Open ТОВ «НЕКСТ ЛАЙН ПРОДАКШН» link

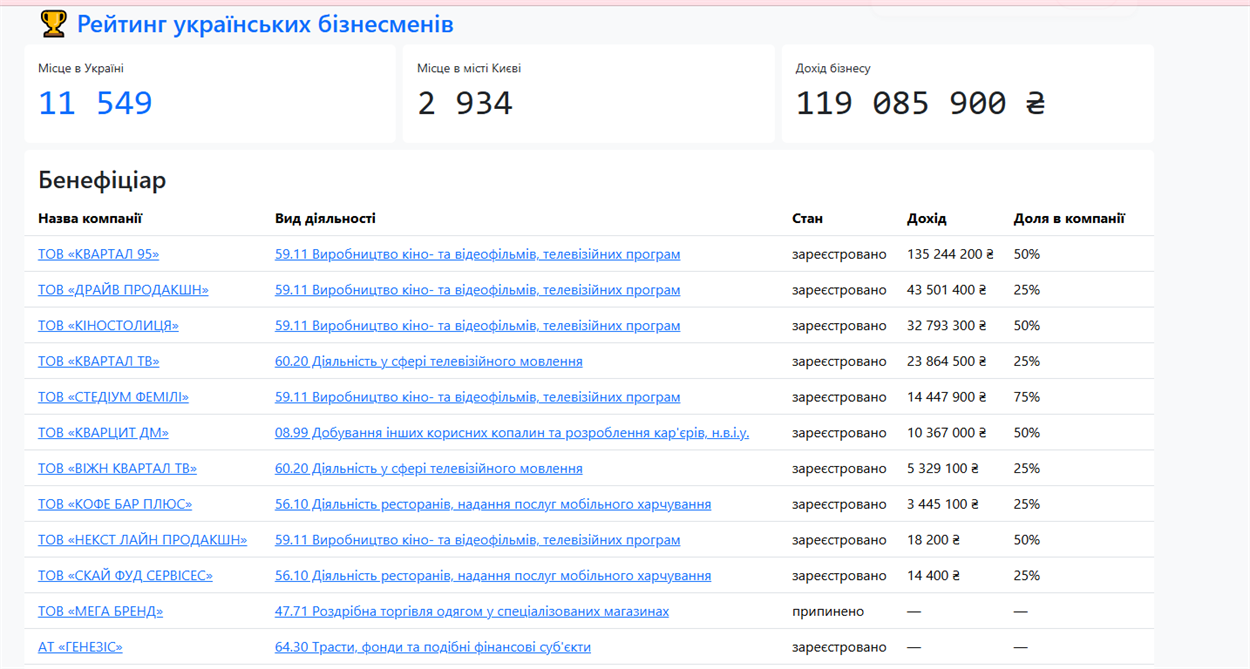pyautogui.click(x=142, y=540)
